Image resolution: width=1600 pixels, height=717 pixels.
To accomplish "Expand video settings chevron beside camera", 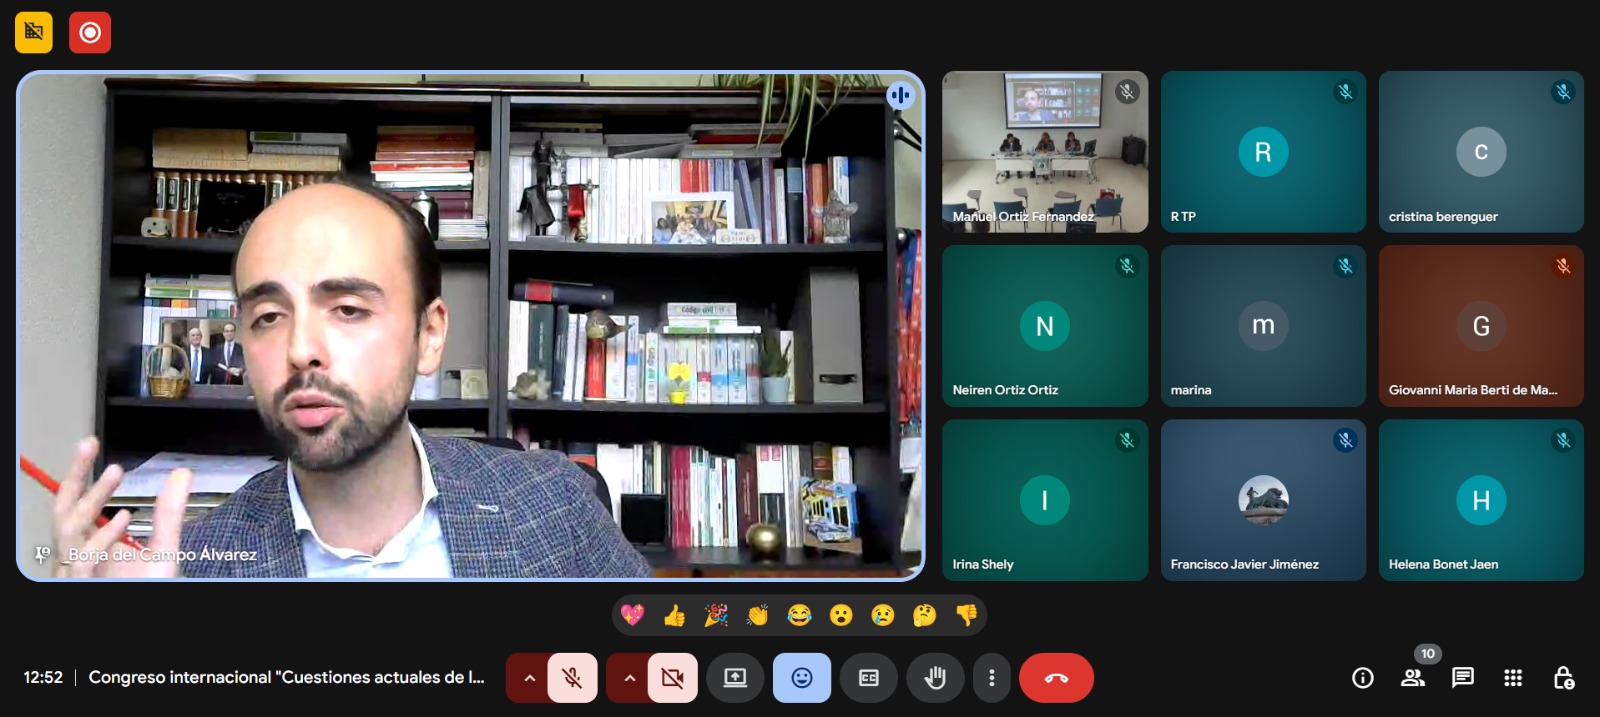I will pos(629,678).
